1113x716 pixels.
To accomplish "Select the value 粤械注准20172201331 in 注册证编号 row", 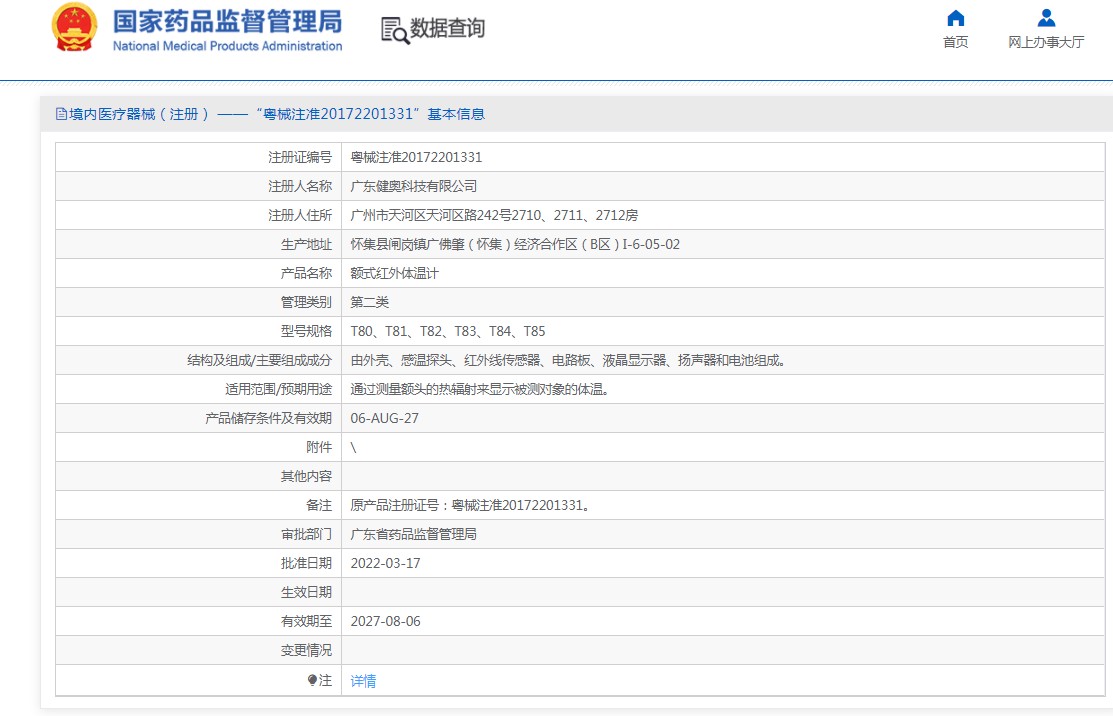I will 416,157.
